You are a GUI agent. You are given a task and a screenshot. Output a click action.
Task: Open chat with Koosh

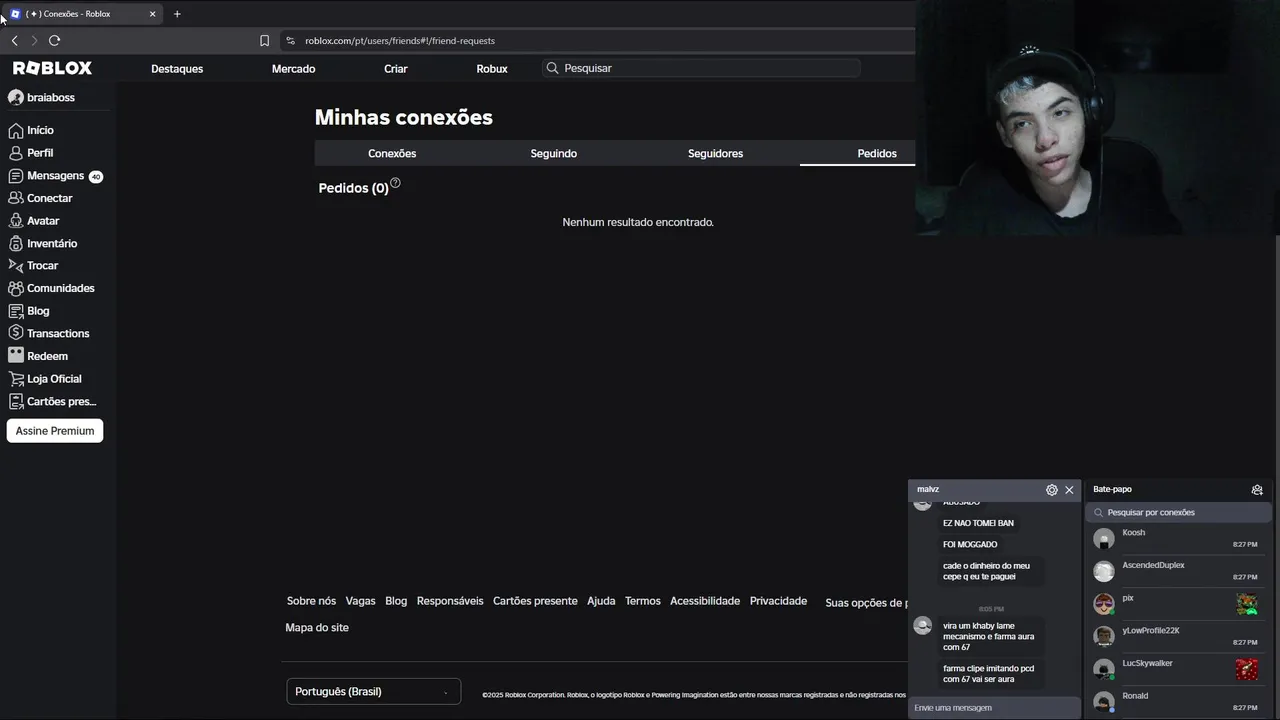[1178, 539]
